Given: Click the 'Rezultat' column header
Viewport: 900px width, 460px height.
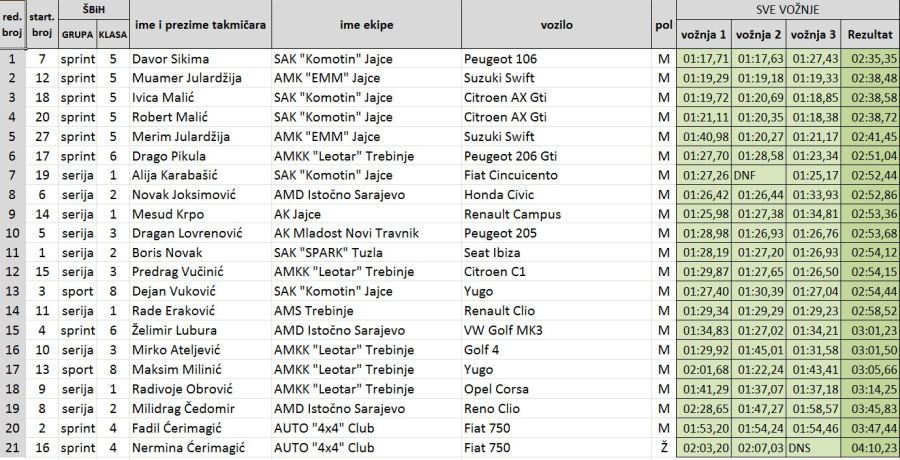Looking at the screenshot, I should 870,34.
